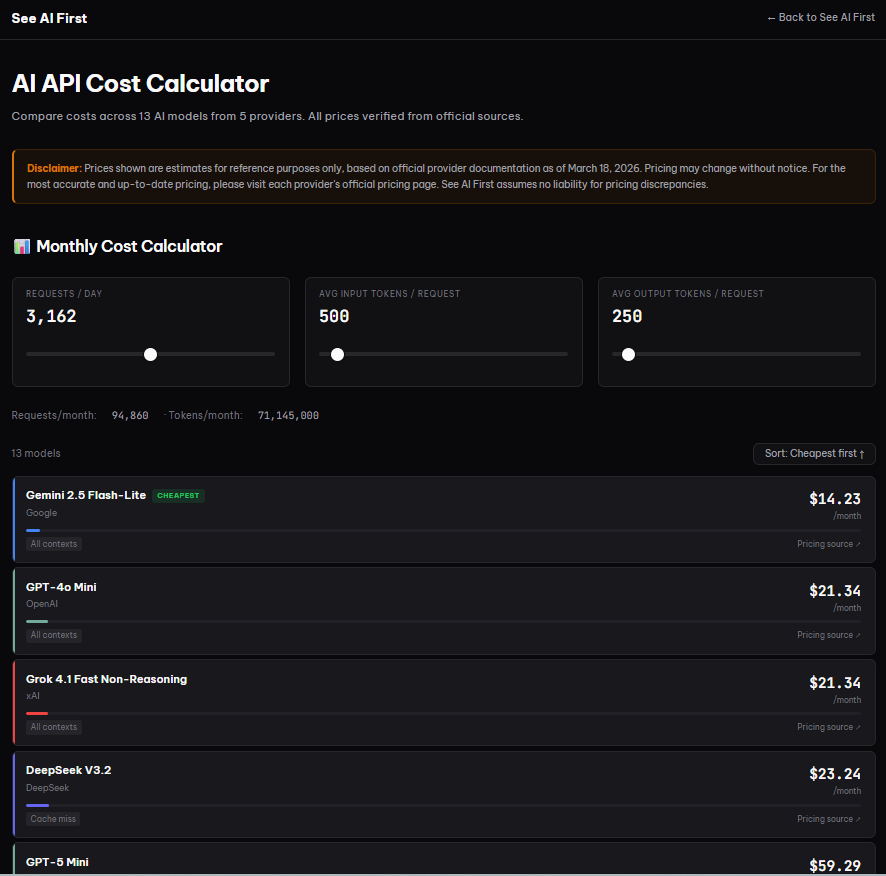
Task: Click the See AI First logo text
Action: click(49, 19)
